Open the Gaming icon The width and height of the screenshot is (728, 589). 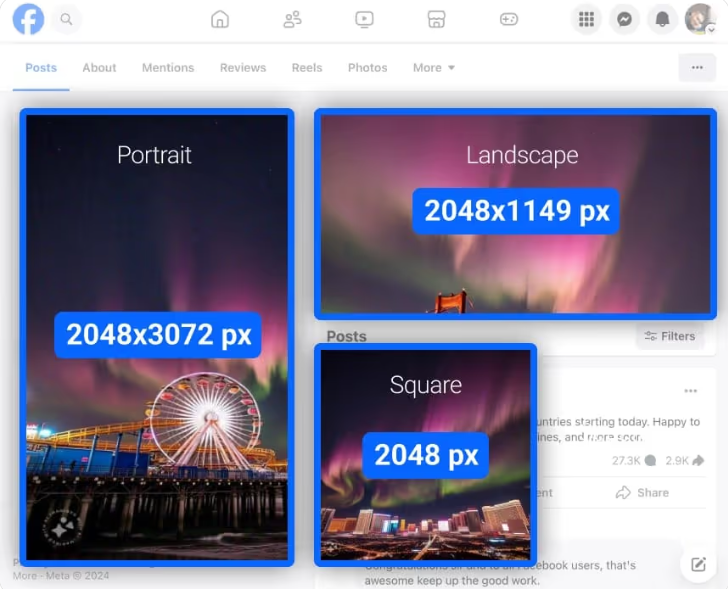pos(509,19)
